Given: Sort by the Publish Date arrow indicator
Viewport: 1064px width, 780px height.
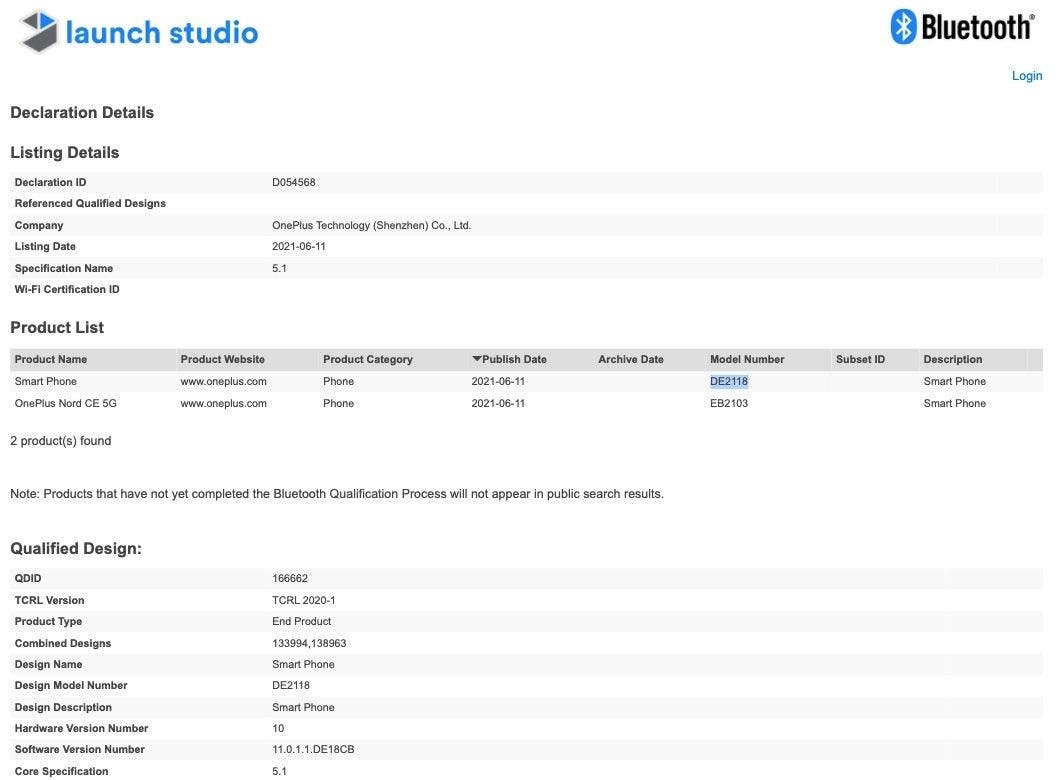Looking at the screenshot, I should [476, 358].
